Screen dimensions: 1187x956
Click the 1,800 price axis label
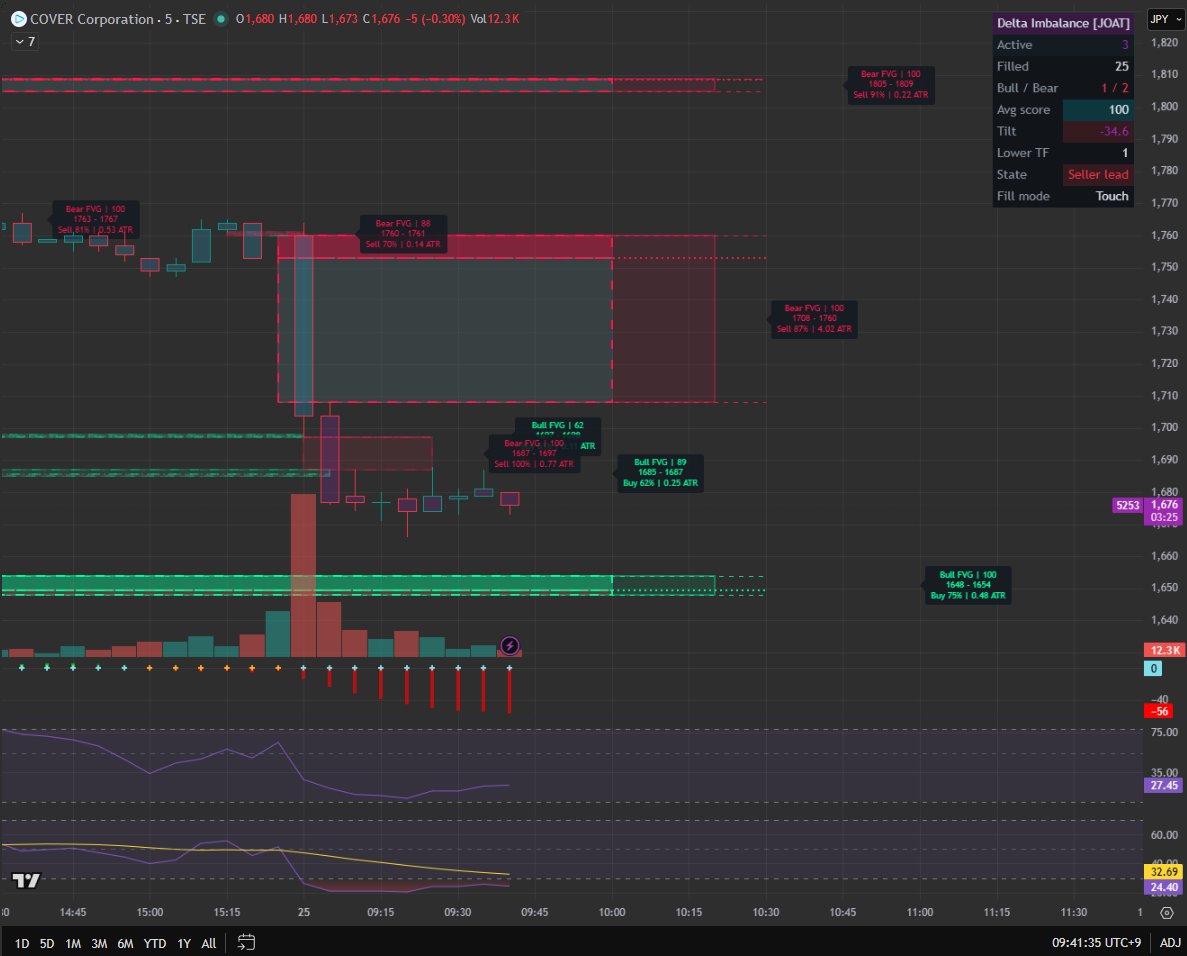1164,107
